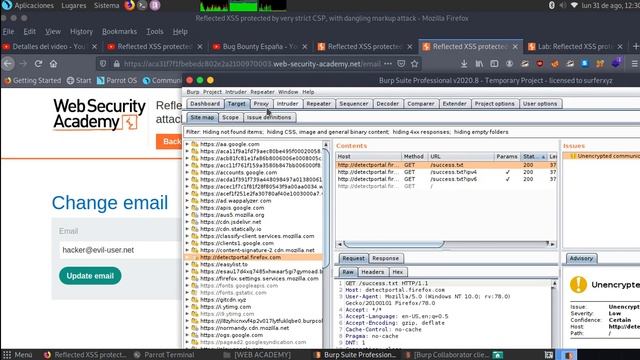Select the Unencrypted communications issue
Viewport: 640px width, 360px height.
(x=601, y=156)
